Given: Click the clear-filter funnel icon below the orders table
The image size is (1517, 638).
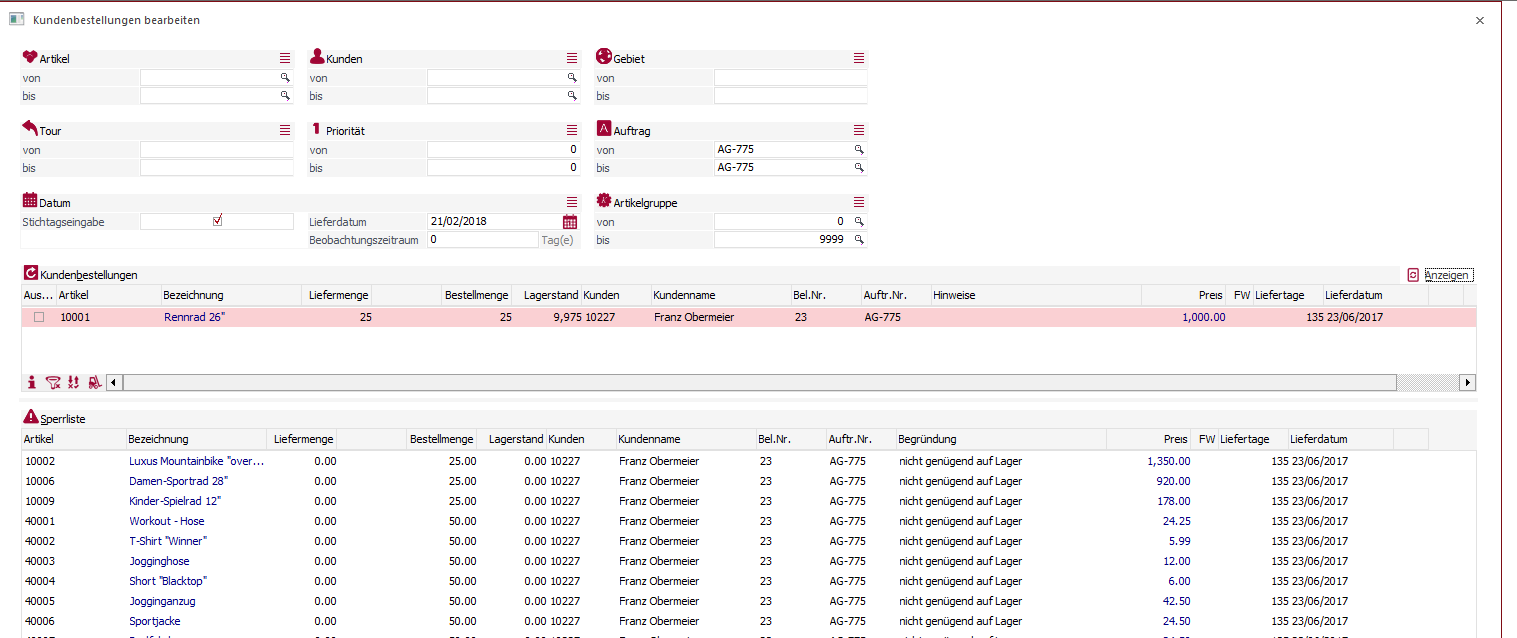Looking at the screenshot, I should 54,382.
